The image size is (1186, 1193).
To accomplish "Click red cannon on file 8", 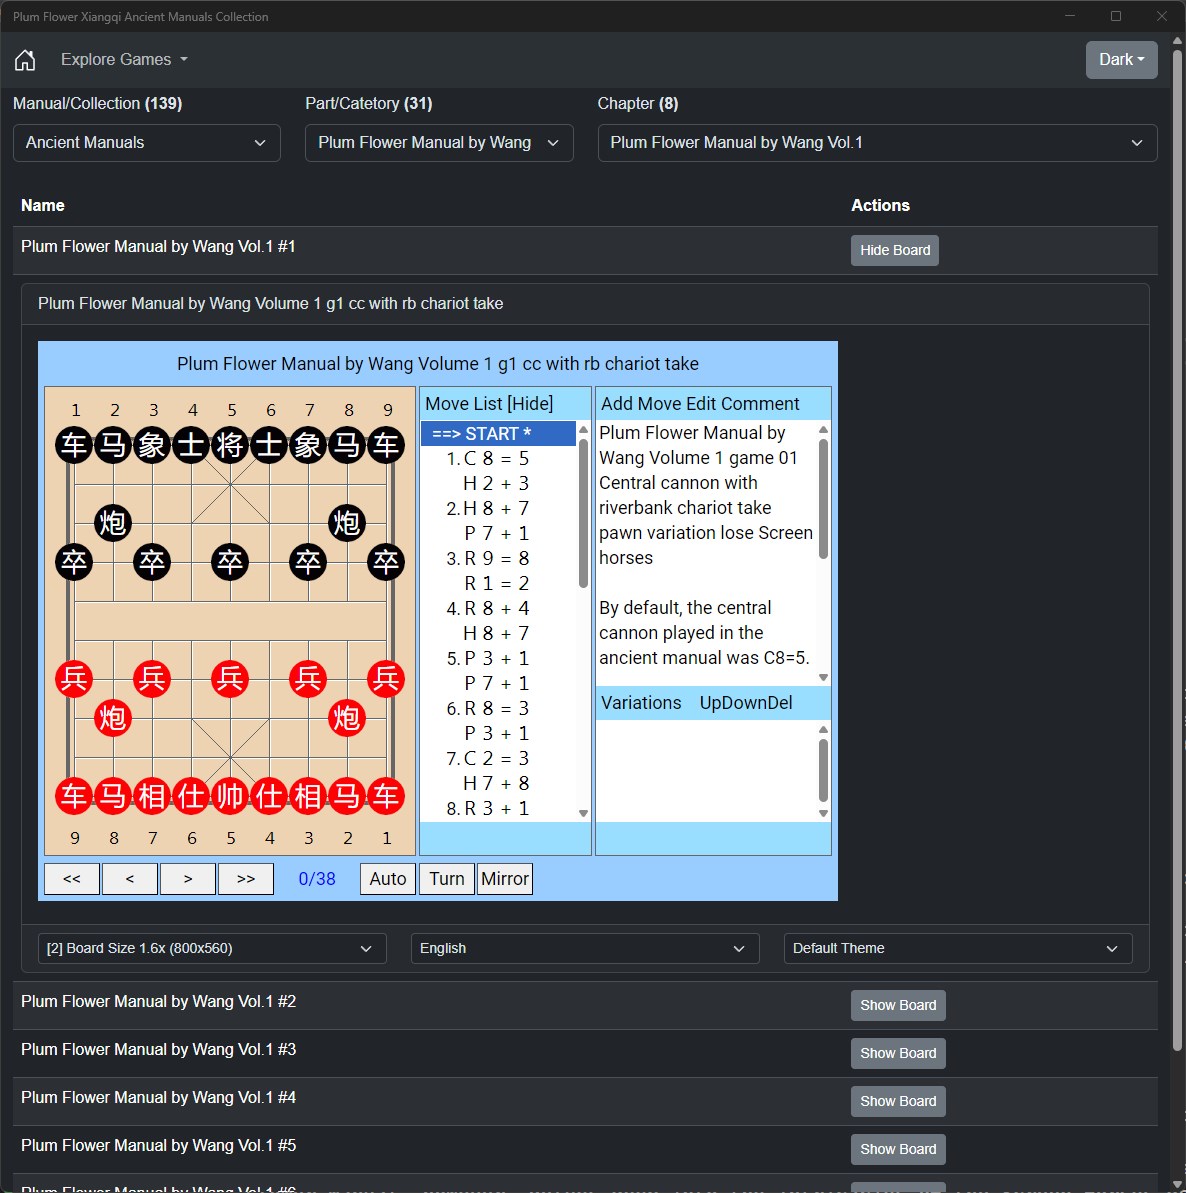I will pos(113,718).
